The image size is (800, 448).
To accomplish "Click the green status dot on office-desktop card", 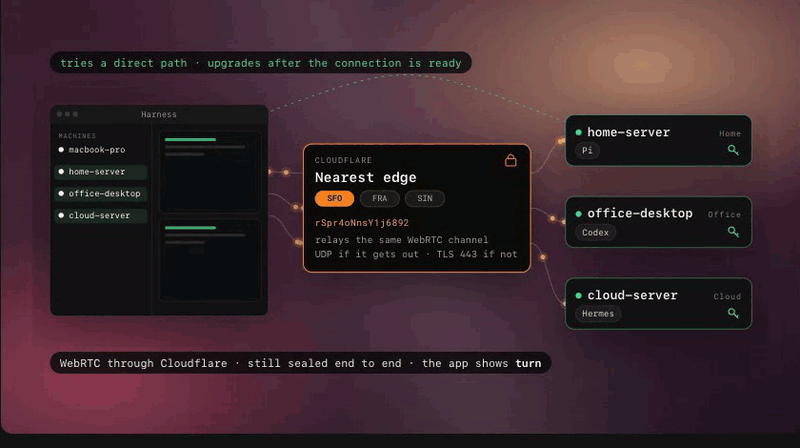I will (x=579, y=214).
